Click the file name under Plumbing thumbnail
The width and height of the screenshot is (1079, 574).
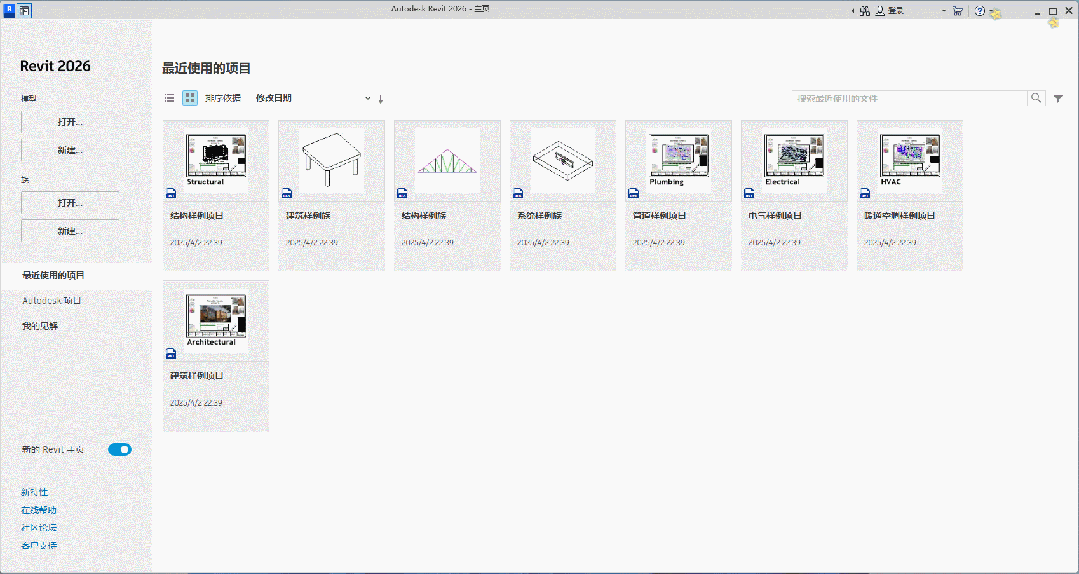(659, 215)
